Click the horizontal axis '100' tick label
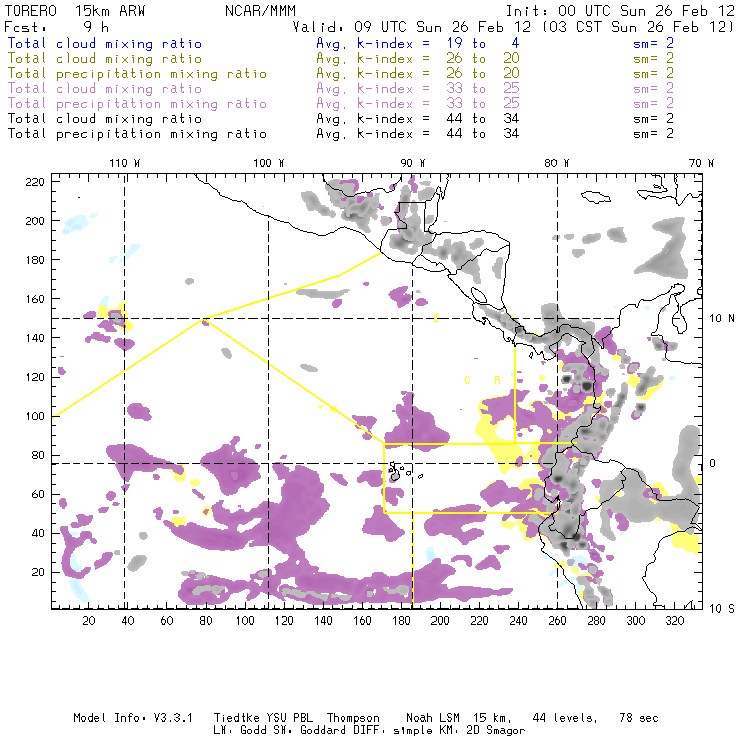 coord(245,621)
